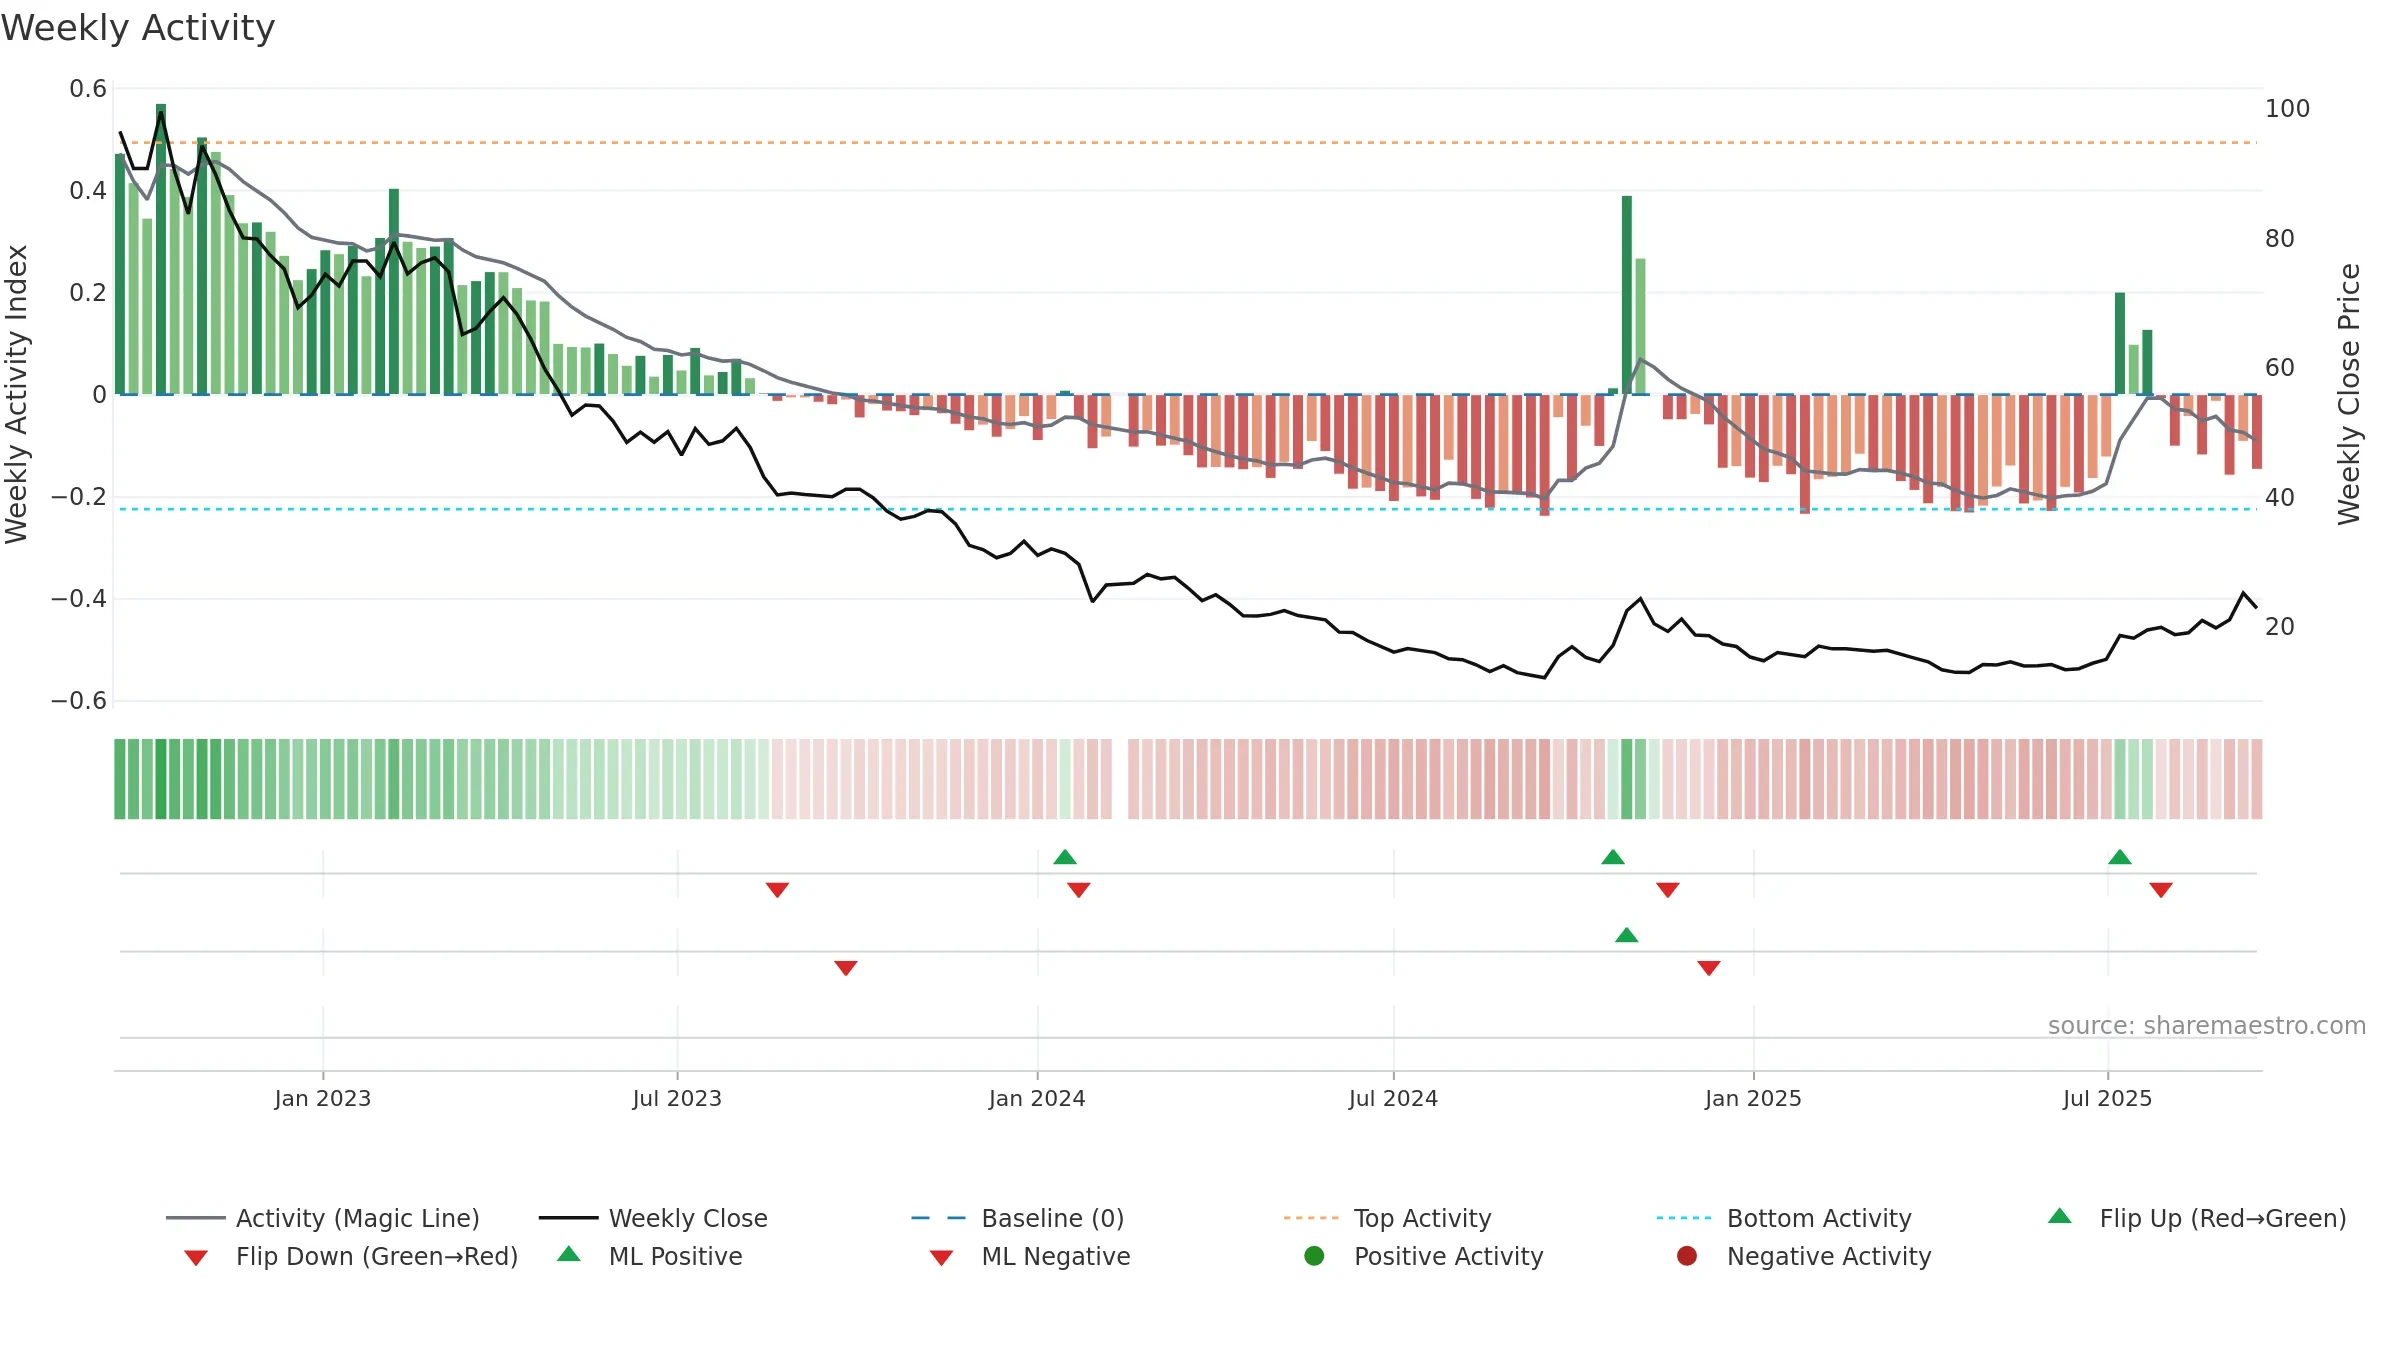Toggle Negative Activity legend entry
Viewport: 2400px width, 1350px height.
pyautogui.click(x=1804, y=1256)
